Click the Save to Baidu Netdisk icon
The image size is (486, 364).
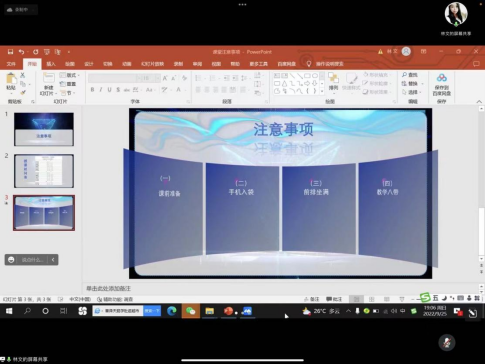pos(442,78)
